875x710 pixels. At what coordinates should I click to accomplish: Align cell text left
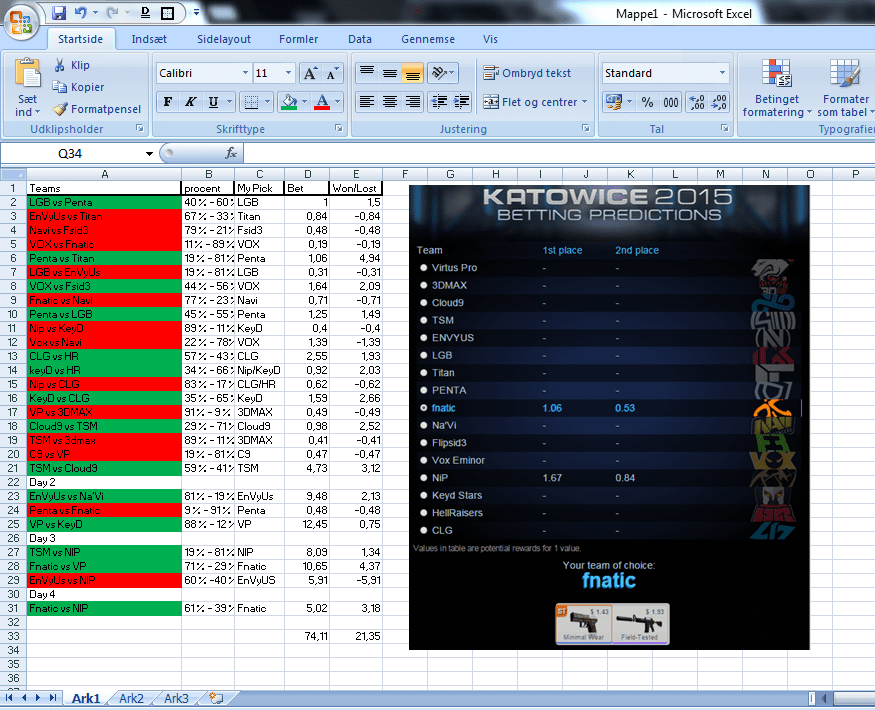(367, 102)
